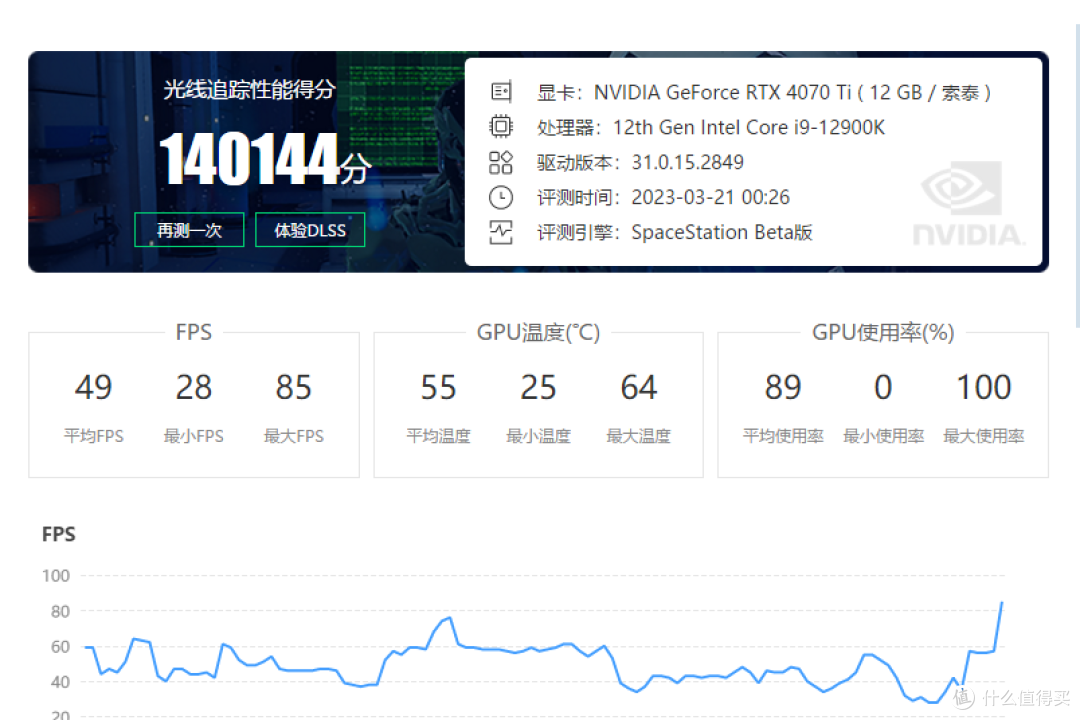Click the 最小FPS label

(194, 436)
